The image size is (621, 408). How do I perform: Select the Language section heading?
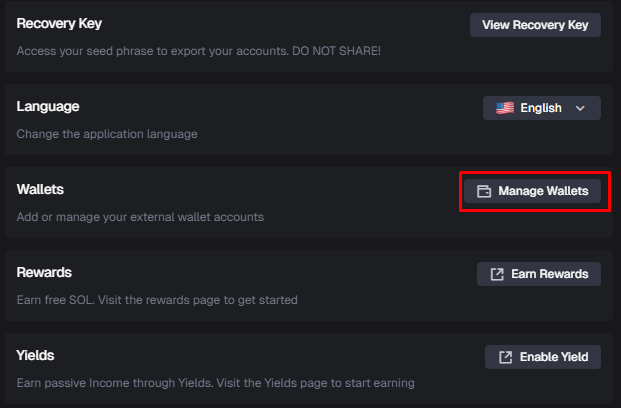click(x=48, y=106)
